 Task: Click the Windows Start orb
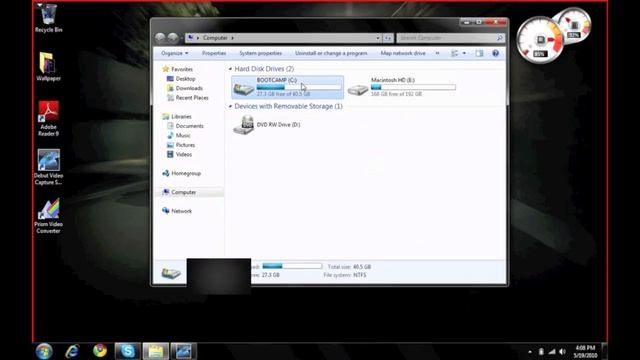[x=44, y=351]
